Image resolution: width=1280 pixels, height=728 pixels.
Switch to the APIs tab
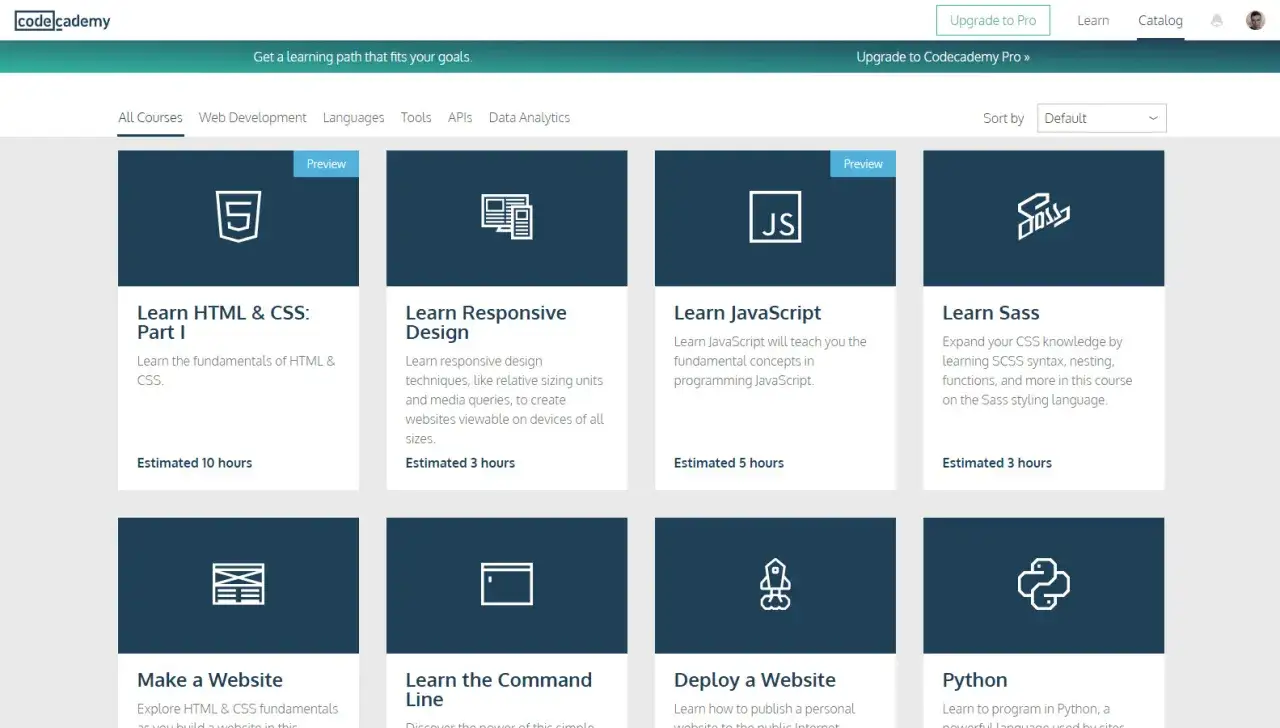[x=460, y=117]
